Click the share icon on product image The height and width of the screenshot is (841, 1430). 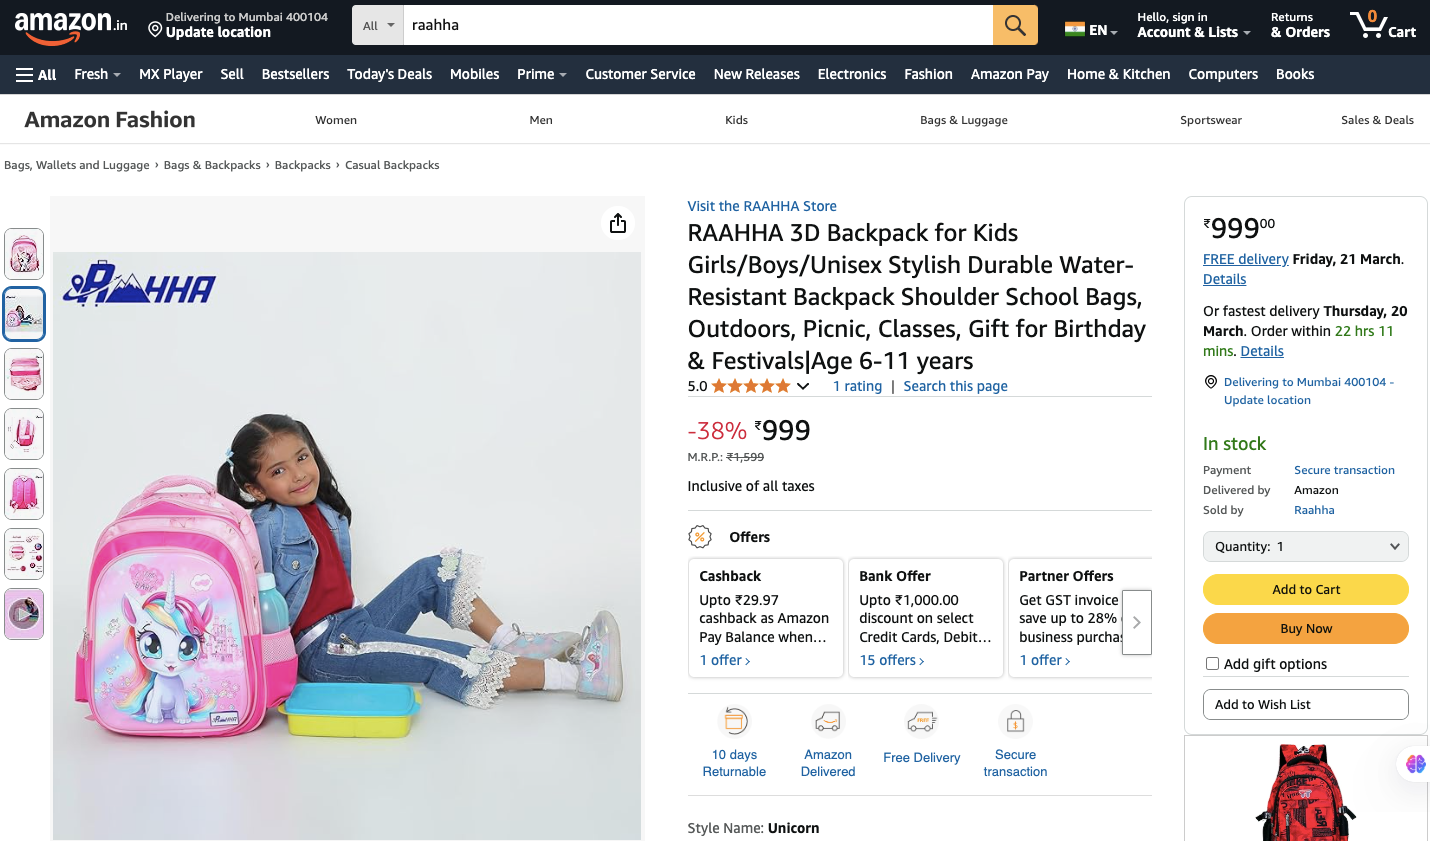click(x=618, y=223)
